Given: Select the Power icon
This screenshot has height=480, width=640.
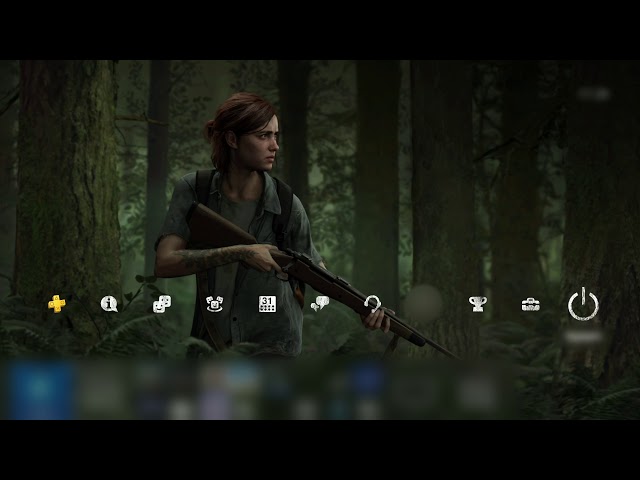Looking at the screenshot, I should pos(583,304).
